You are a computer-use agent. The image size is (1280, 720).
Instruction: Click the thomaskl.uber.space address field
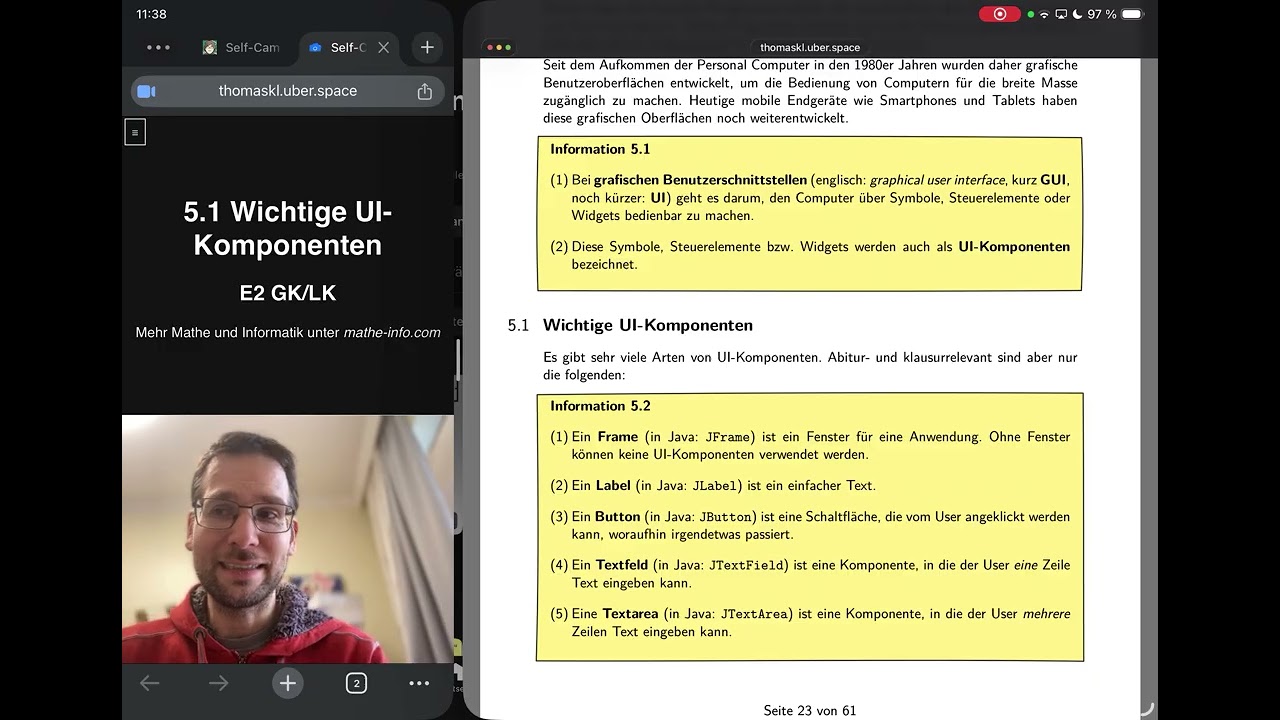coord(288,91)
